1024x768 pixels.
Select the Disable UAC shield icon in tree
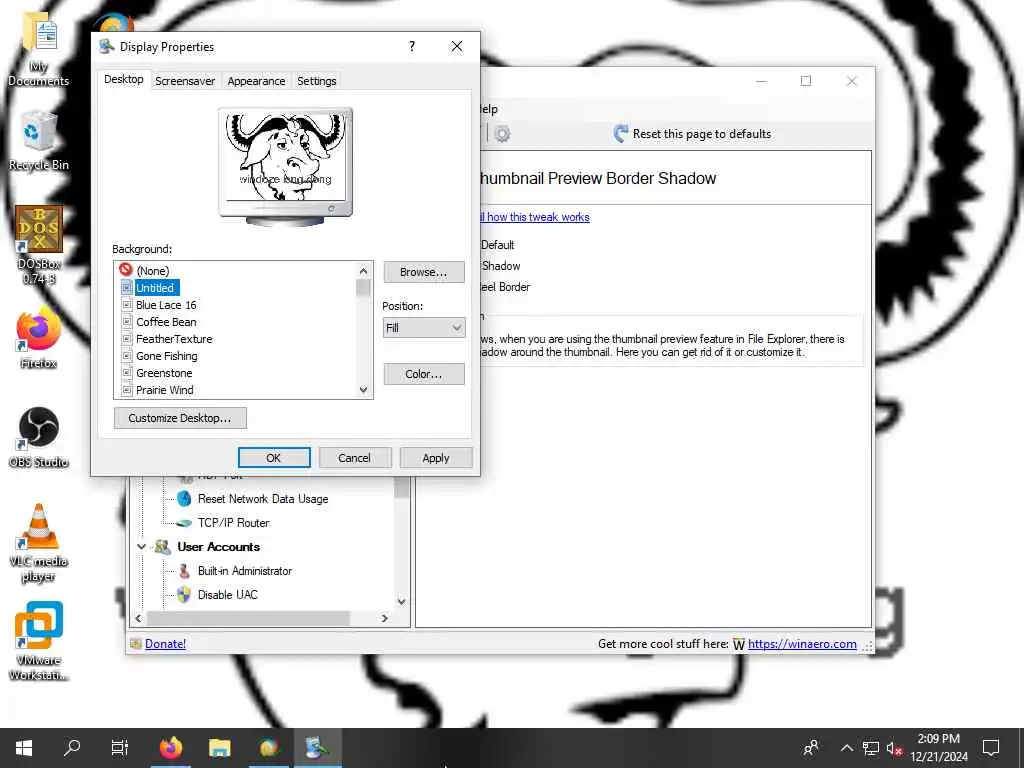(x=184, y=594)
